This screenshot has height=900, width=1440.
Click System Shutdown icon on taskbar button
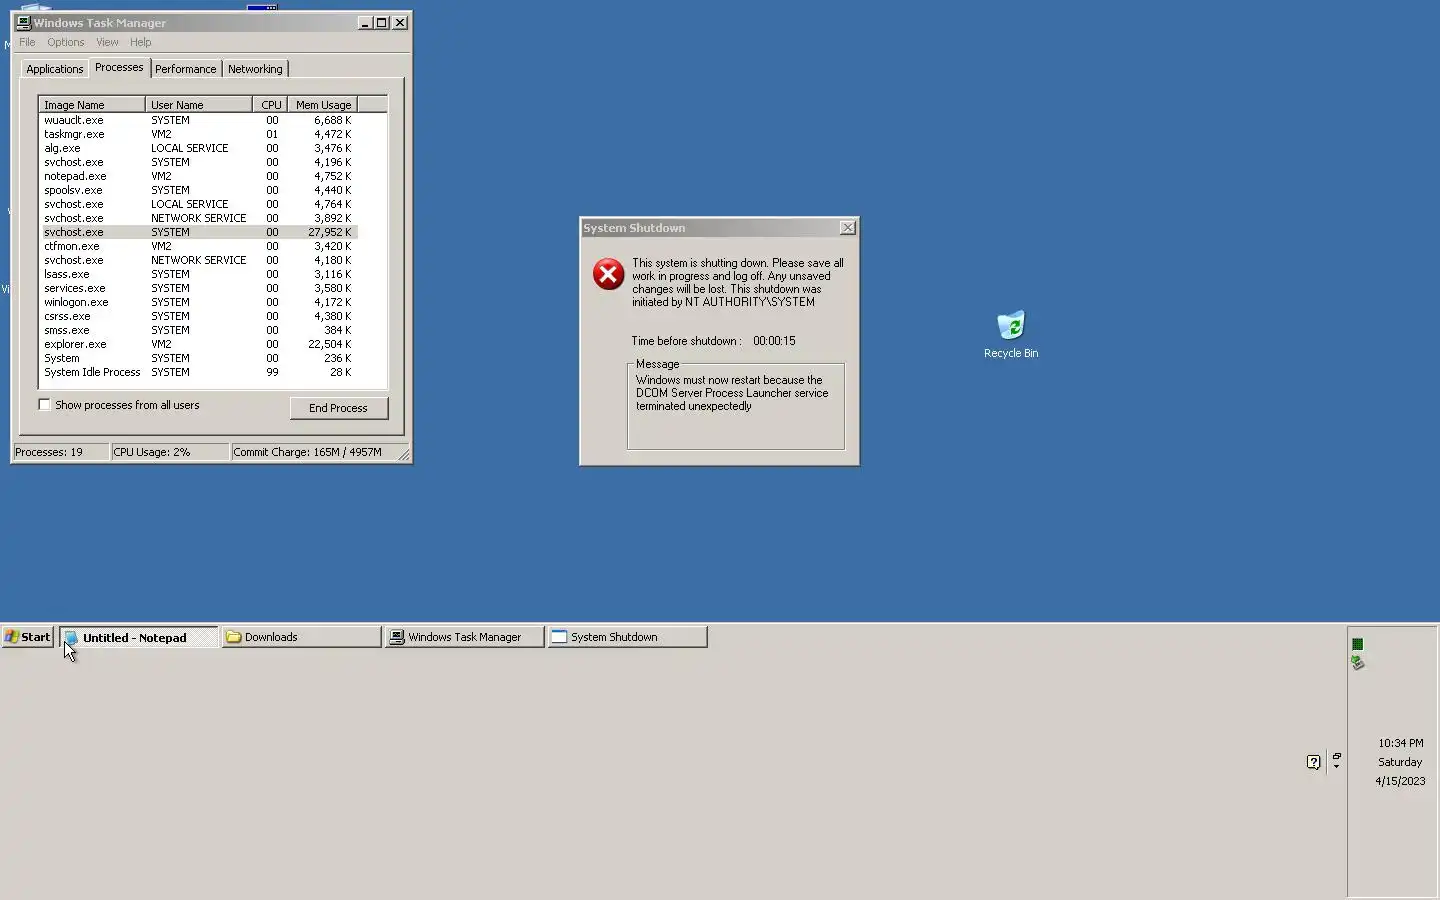pyautogui.click(x=559, y=637)
